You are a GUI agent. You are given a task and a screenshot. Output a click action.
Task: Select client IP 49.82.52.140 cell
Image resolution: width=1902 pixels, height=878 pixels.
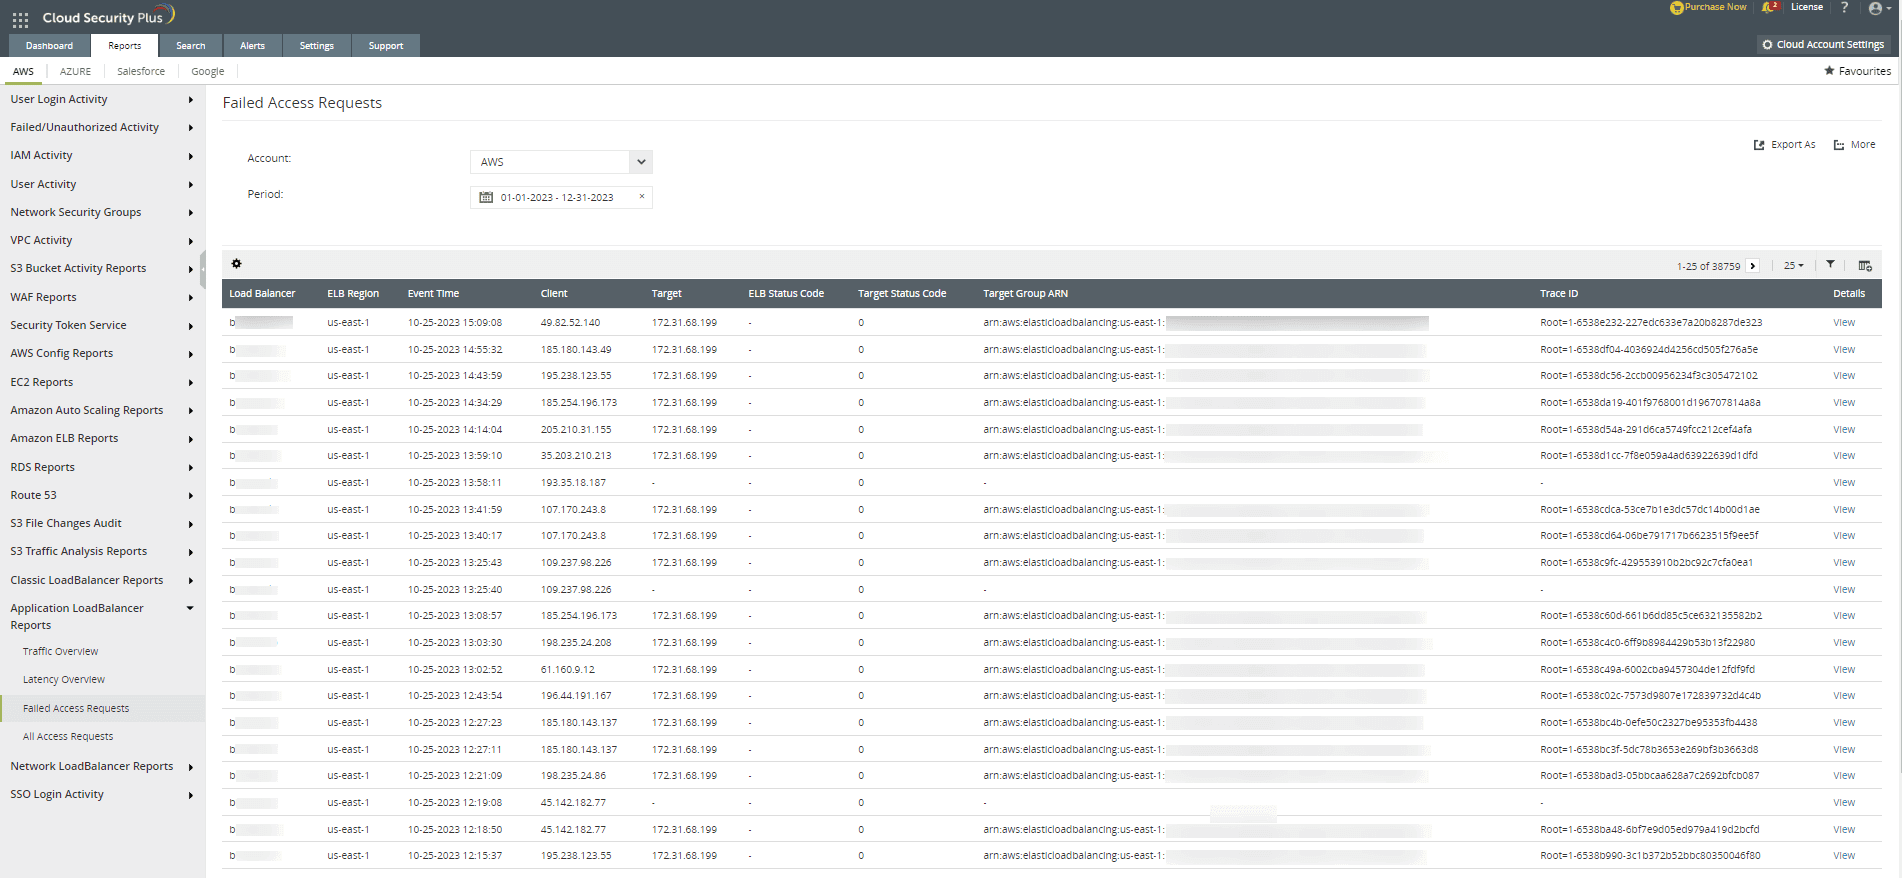(x=571, y=323)
